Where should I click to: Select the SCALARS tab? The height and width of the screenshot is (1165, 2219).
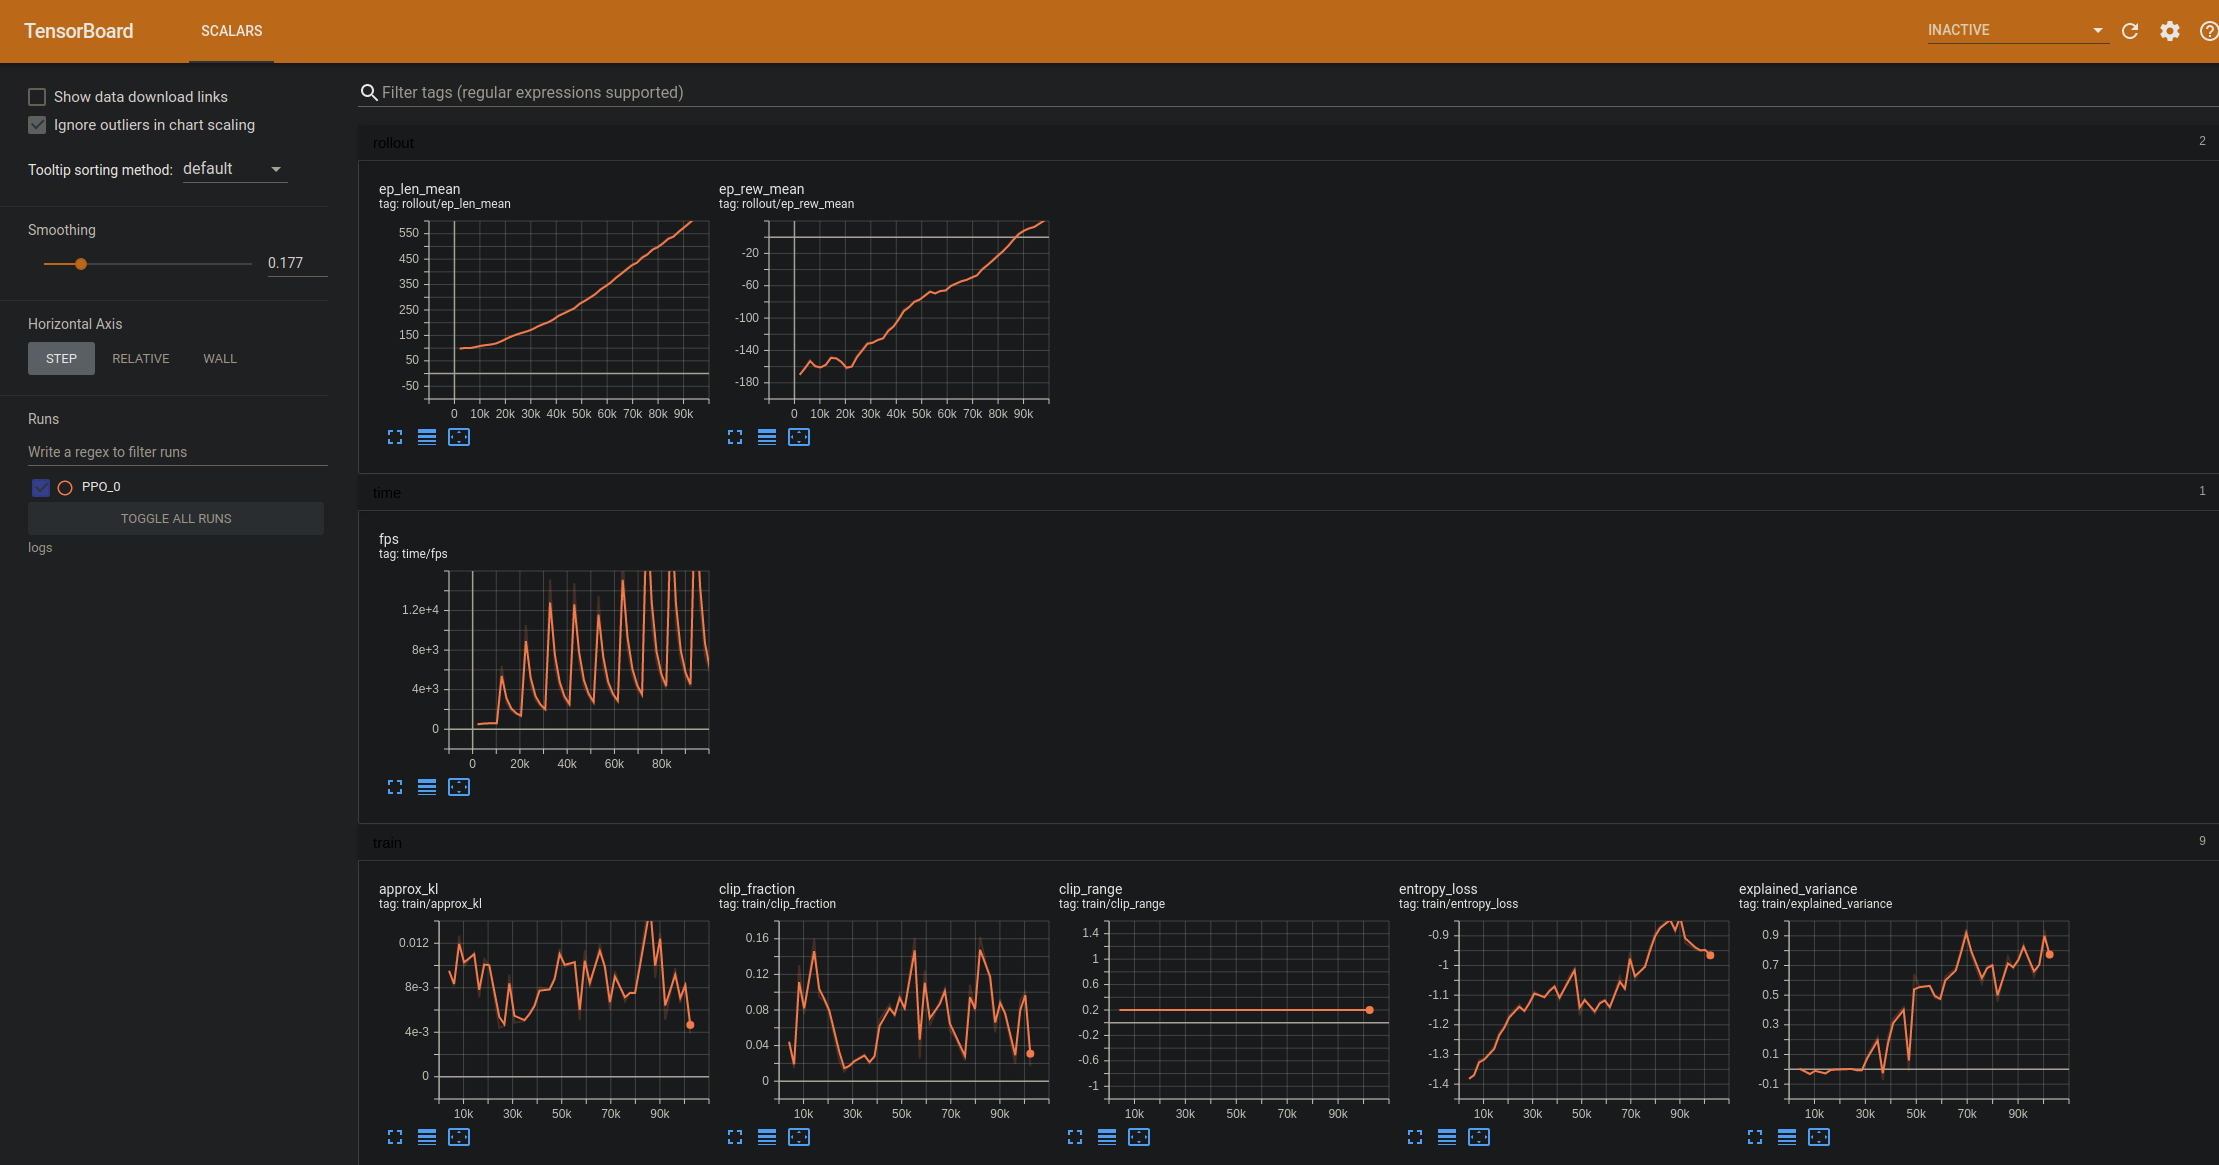pyautogui.click(x=231, y=31)
